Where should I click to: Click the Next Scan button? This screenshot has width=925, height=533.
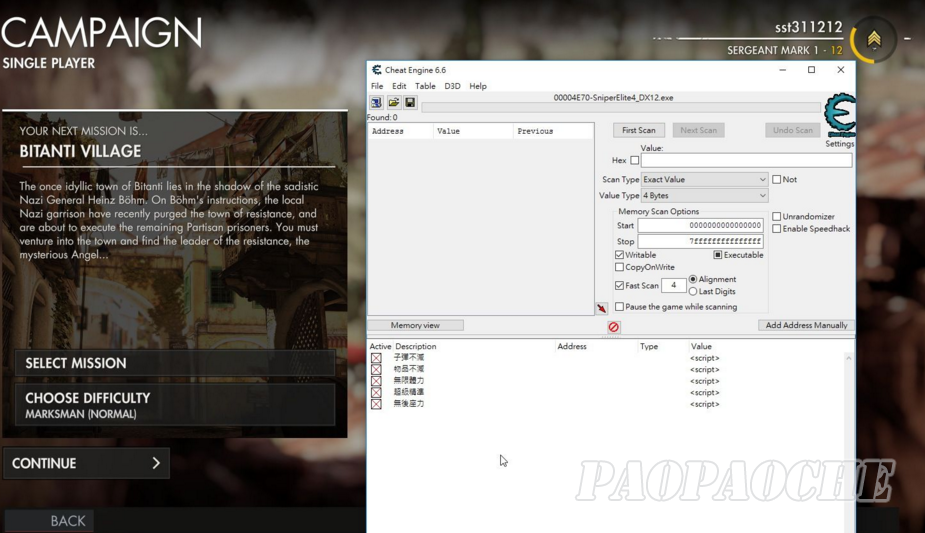698,130
